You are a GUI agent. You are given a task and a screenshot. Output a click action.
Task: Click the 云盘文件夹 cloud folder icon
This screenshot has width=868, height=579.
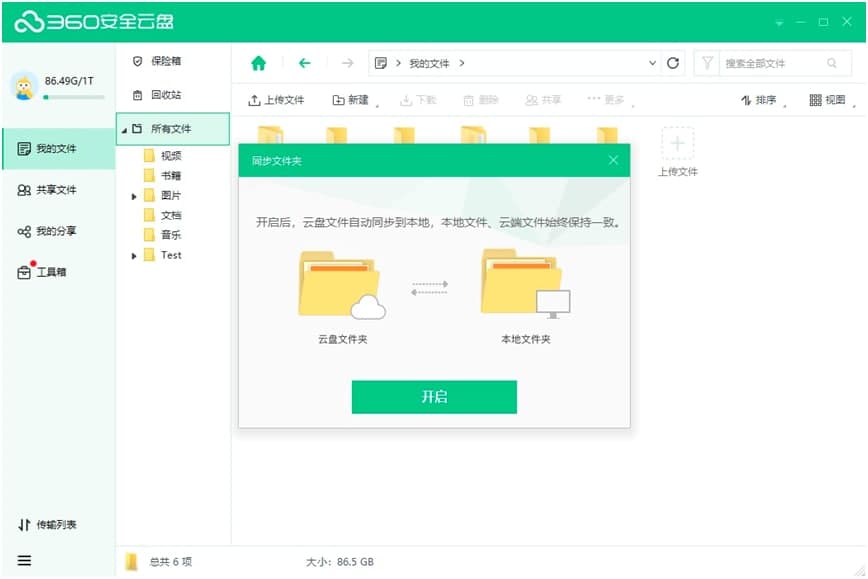click(x=342, y=285)
